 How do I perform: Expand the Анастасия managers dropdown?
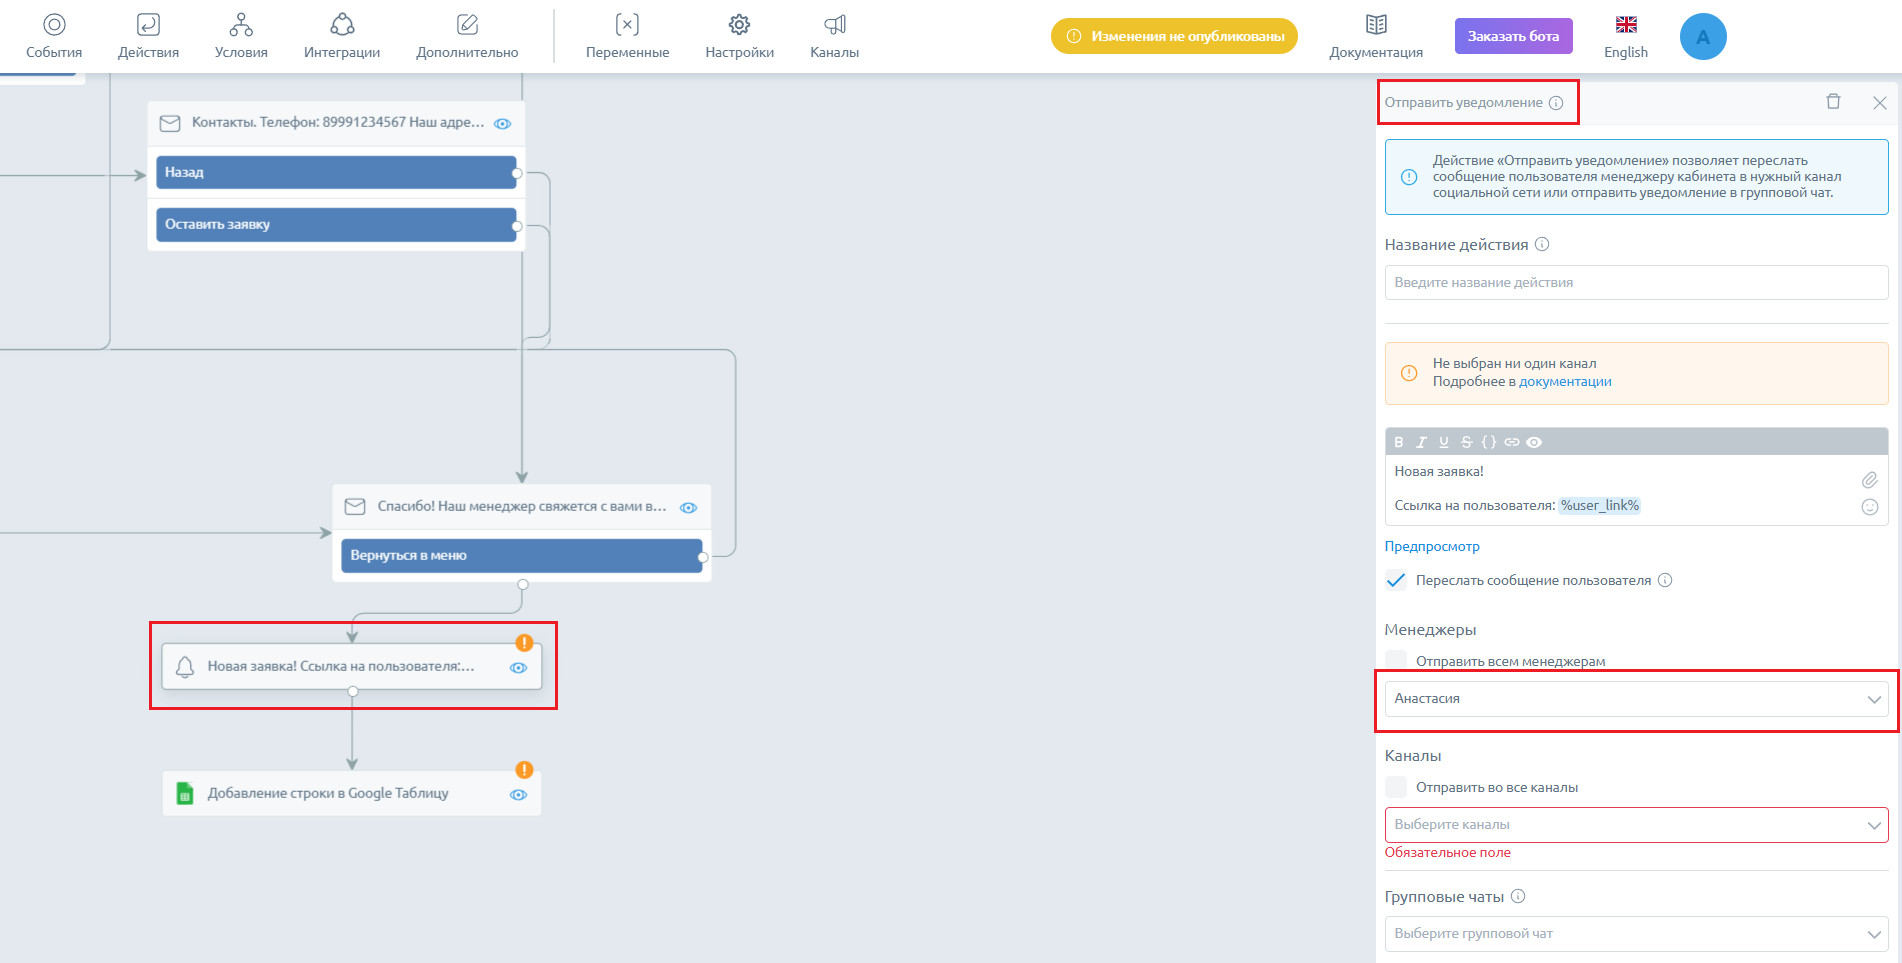[x=1636, y=699]
